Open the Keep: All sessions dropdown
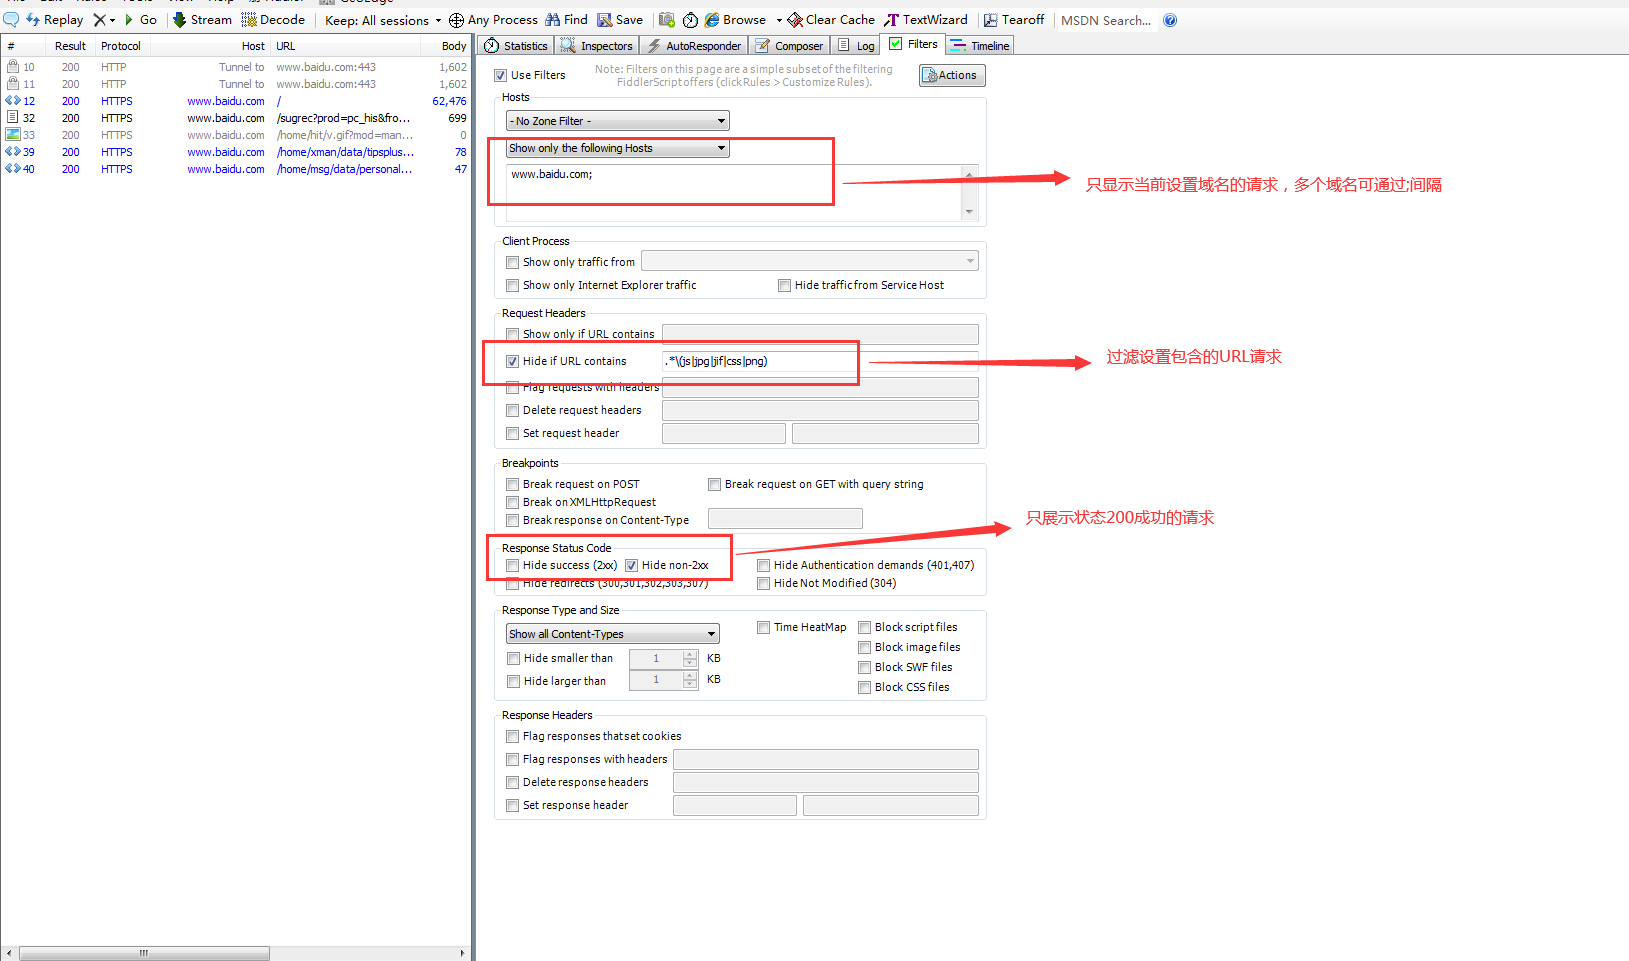 tap(383, 20)
